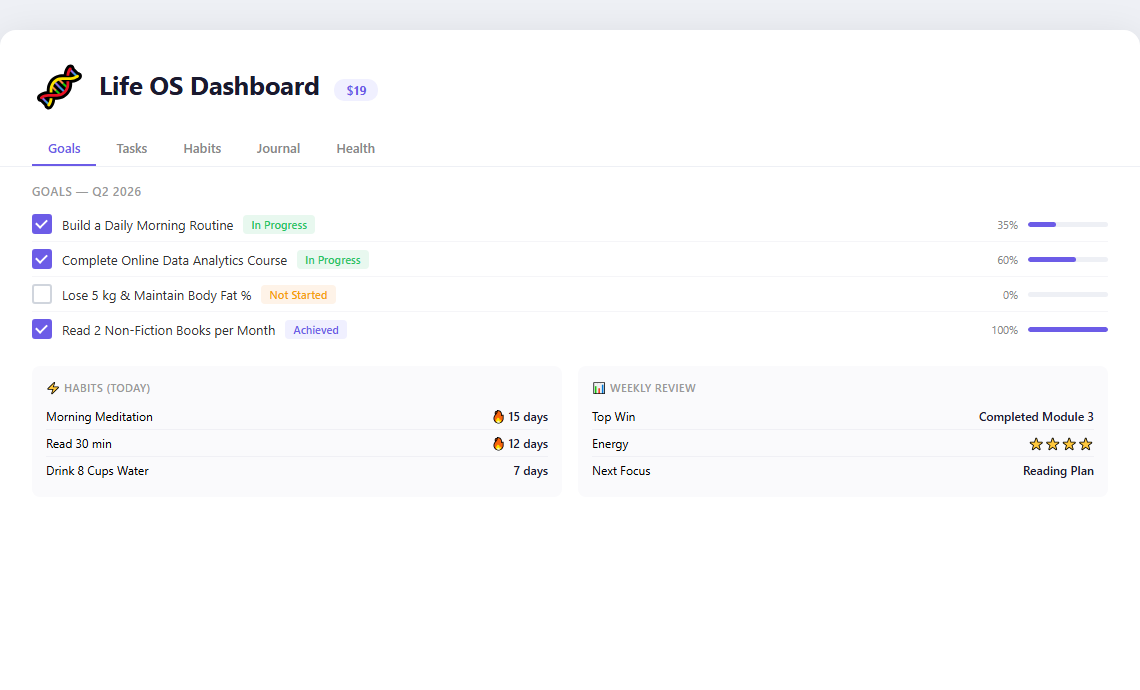The image size is (1140, 690).
Task: Click the 0% progress percentage
Action: (1011, 295)
